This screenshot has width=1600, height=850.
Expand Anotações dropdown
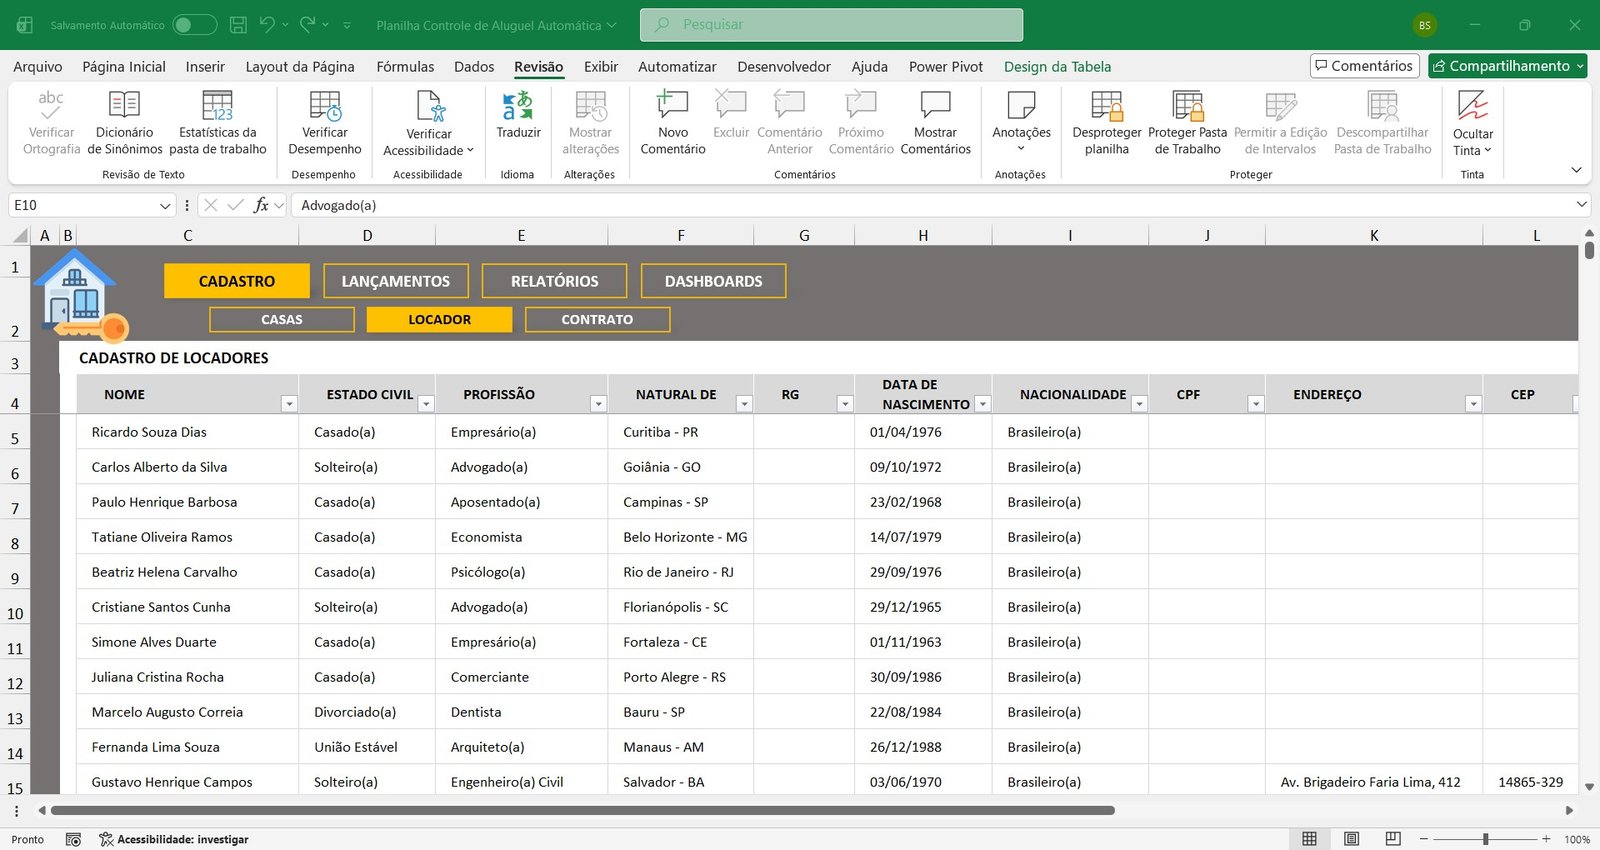1021,149
